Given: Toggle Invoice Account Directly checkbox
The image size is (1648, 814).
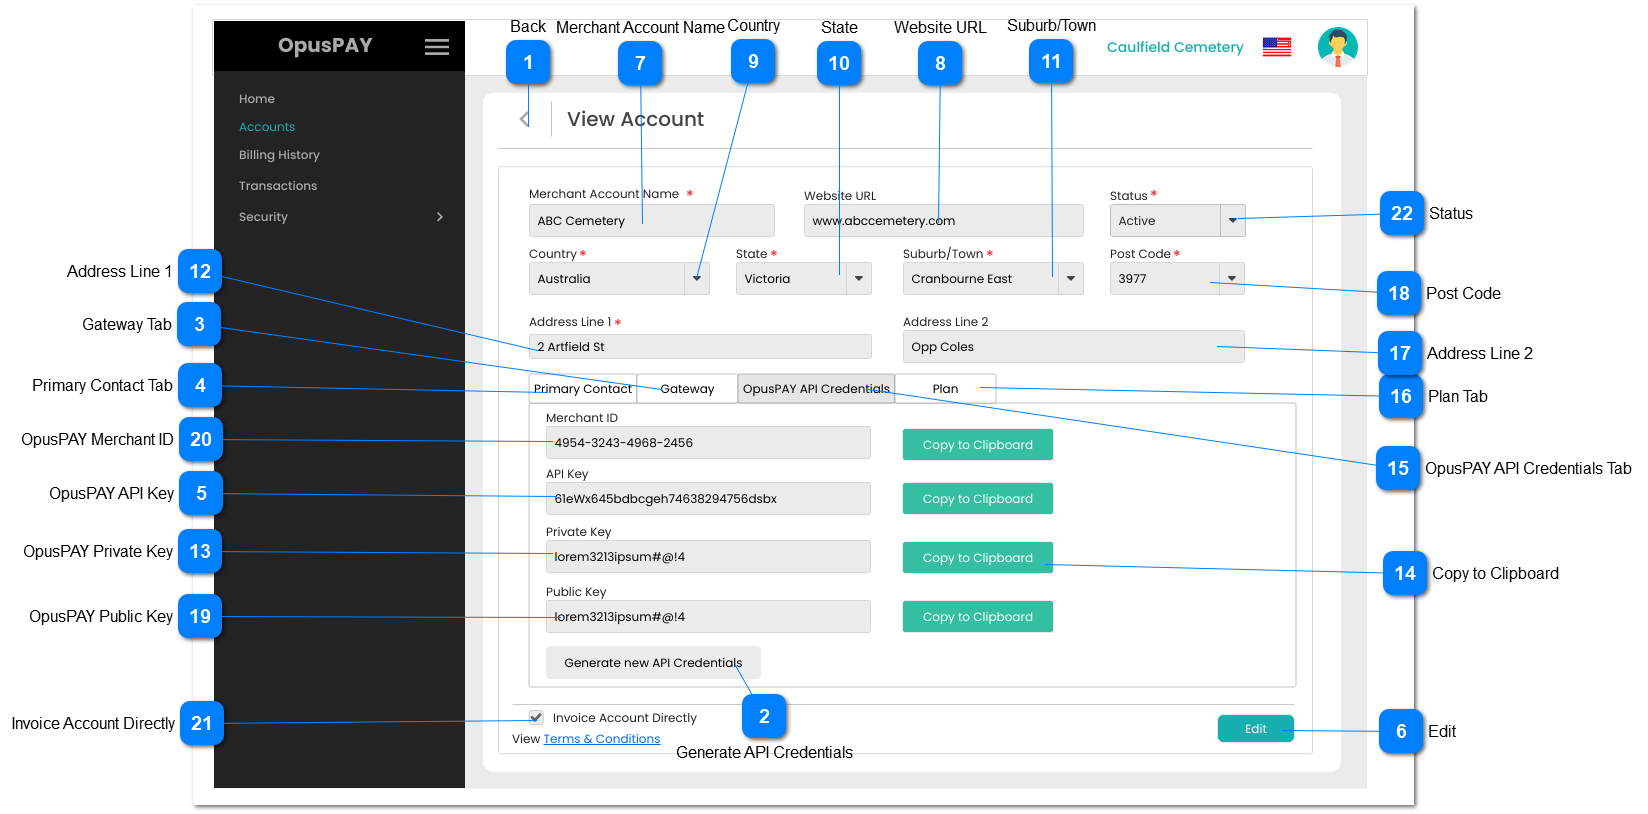Looking at the screenshot, I should point(536,717).
